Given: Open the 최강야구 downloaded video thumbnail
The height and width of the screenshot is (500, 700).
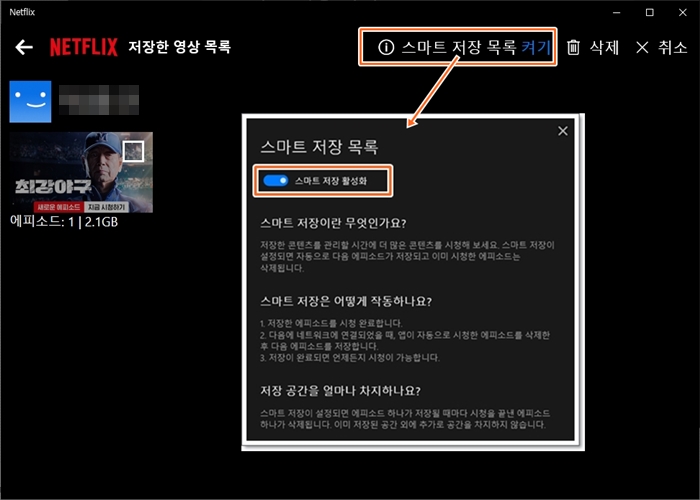Looking at the screenshot, I should point(81,172).
